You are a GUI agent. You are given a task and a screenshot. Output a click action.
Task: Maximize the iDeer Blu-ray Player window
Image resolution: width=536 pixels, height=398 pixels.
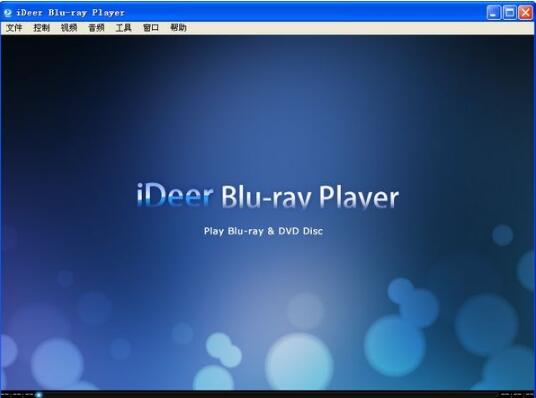pyautogui.click(x=510, y=13)
